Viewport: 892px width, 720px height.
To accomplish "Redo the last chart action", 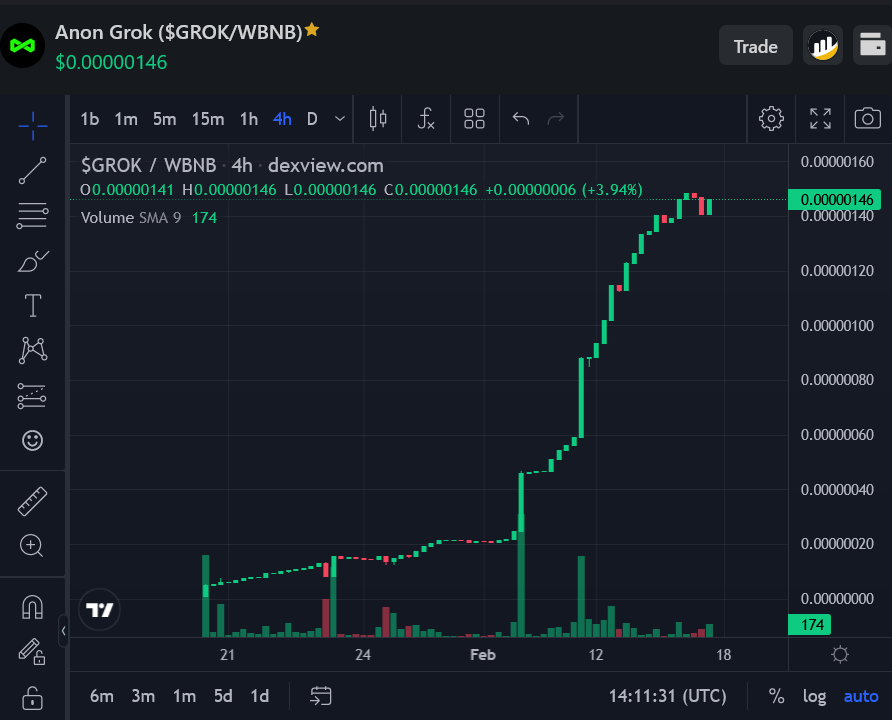I will pyautogui.click(x=556, y=118).
